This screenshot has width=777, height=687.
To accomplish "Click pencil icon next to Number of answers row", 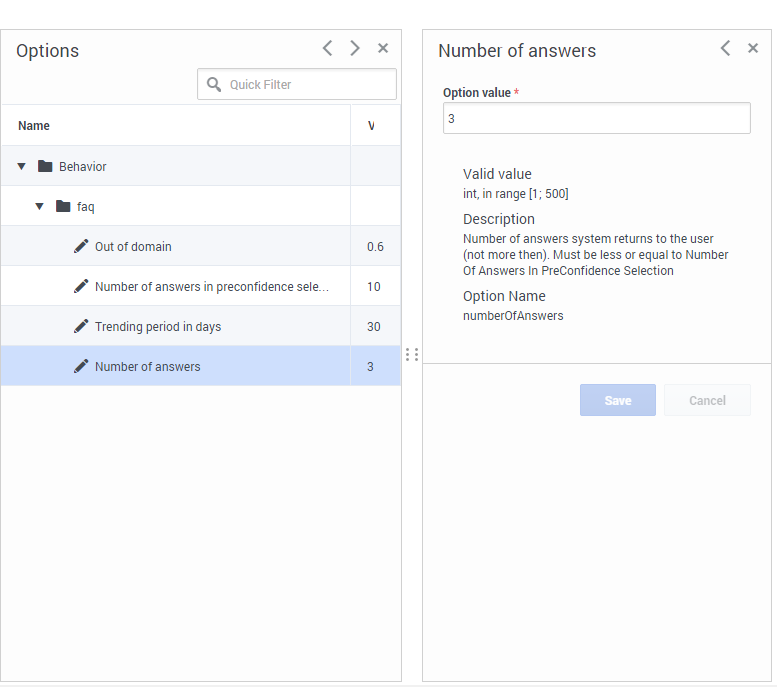I will (x=81, y=366).
